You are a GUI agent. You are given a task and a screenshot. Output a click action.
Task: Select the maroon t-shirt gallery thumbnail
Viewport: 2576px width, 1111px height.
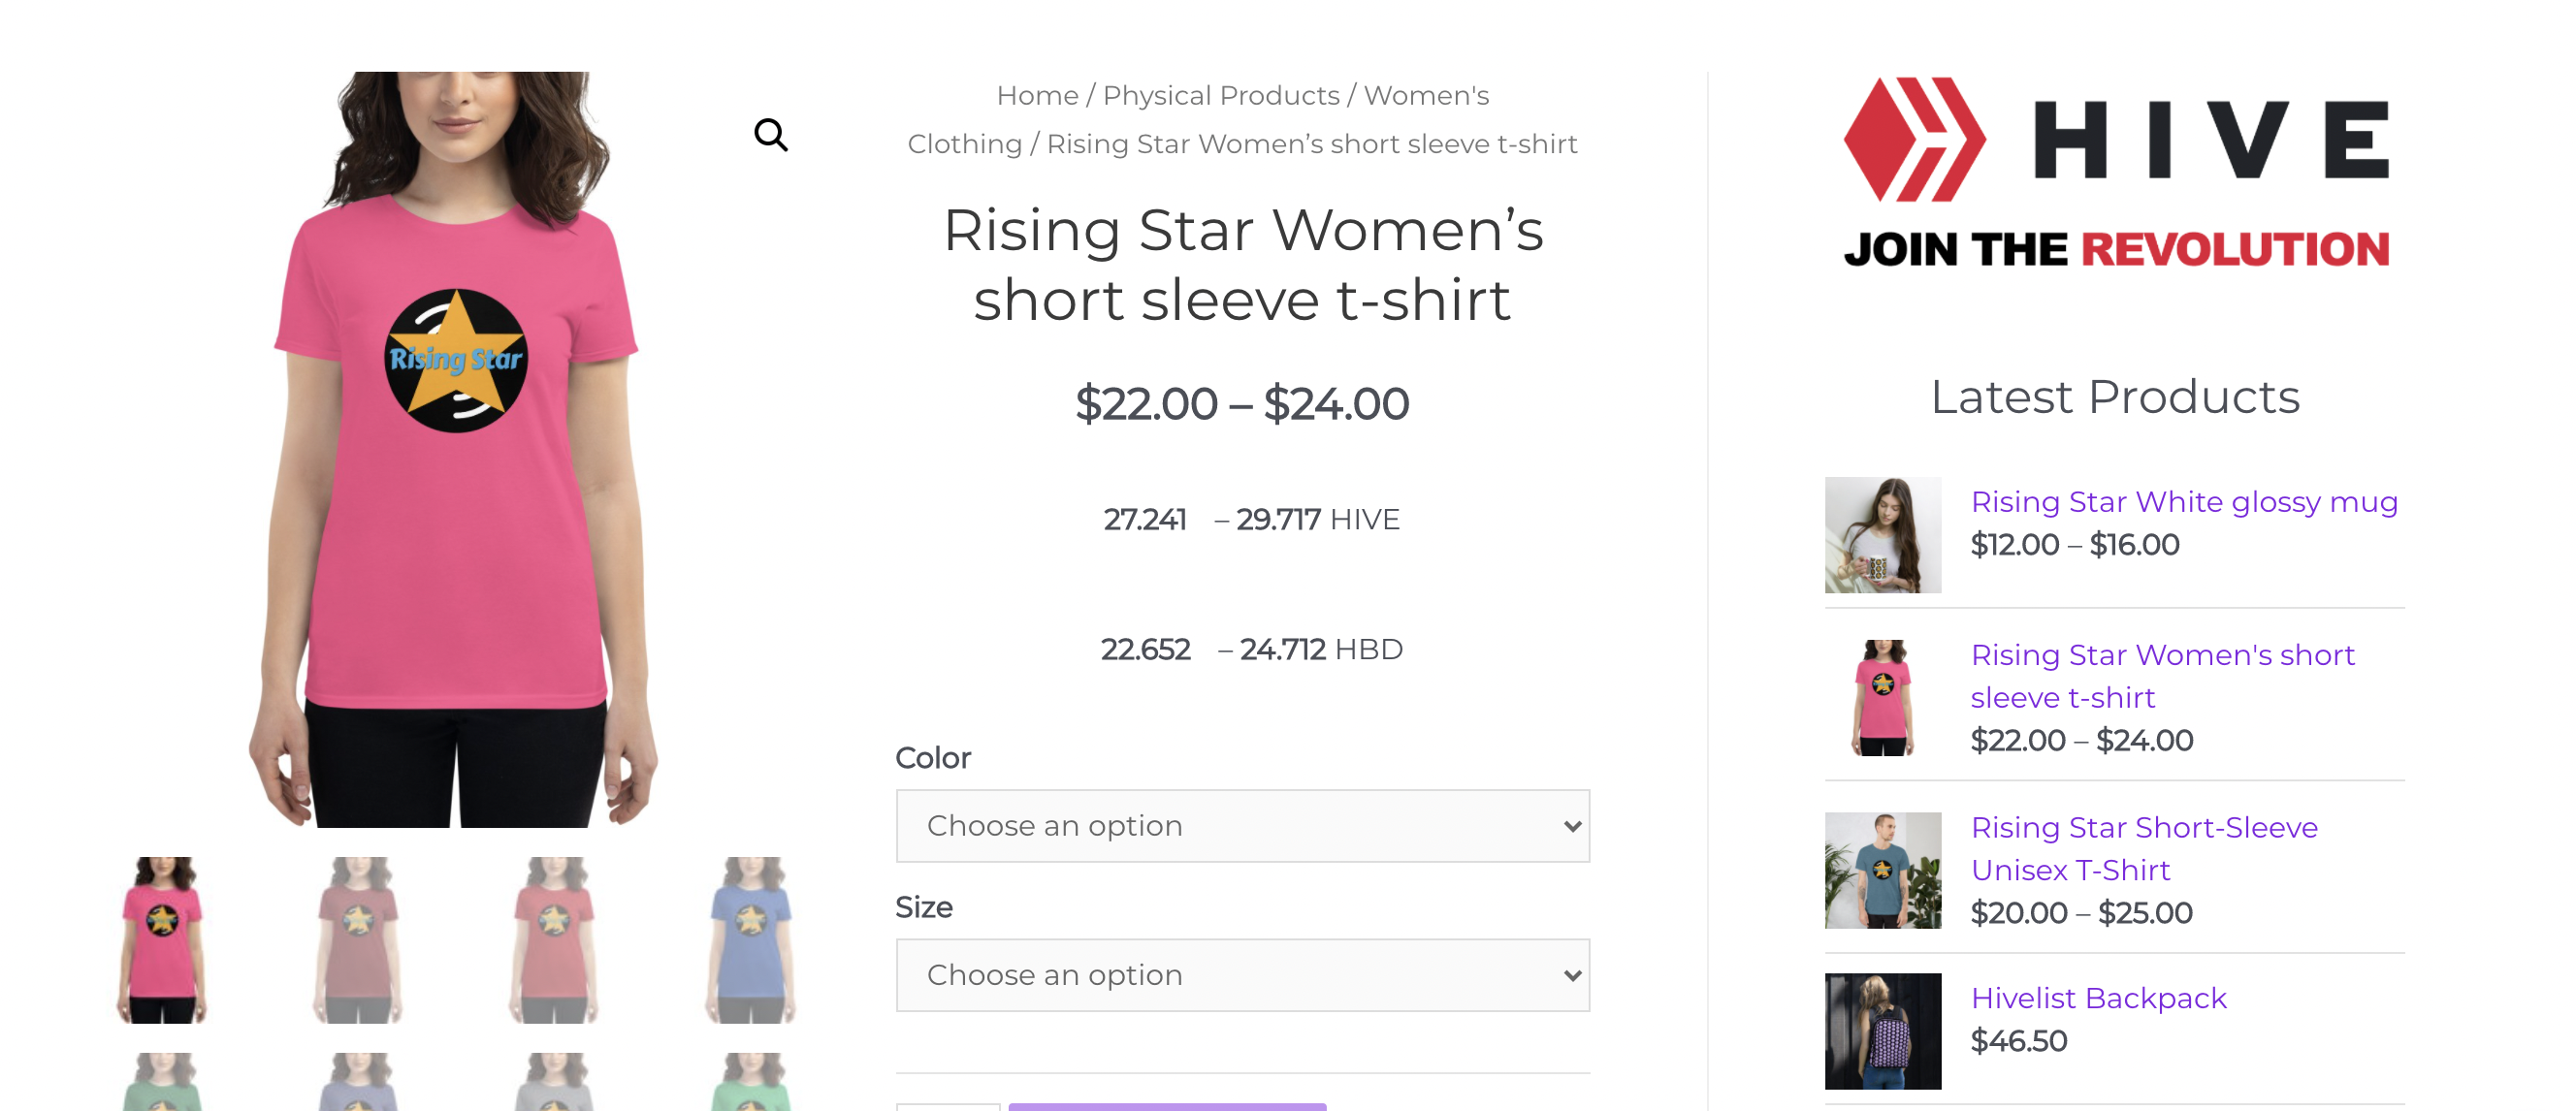point(358,939)
